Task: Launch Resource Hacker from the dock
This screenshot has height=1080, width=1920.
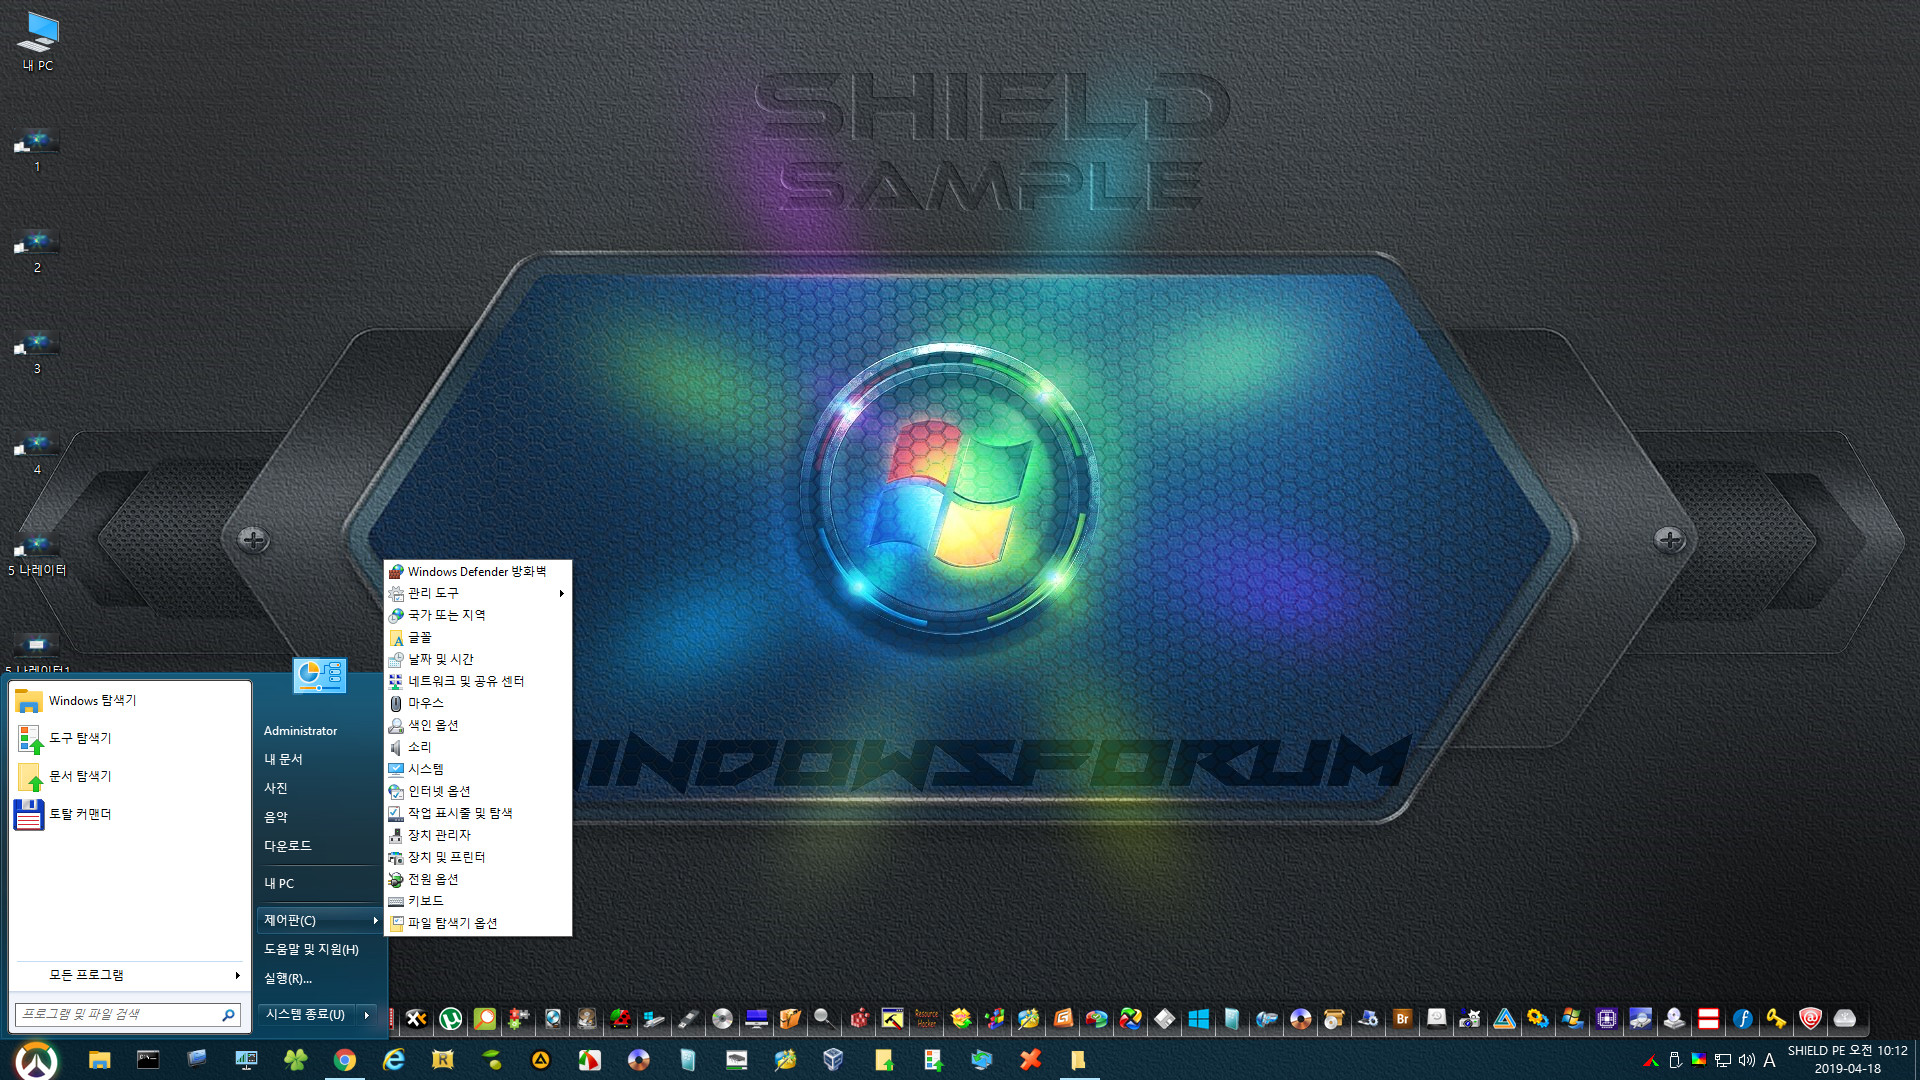Action: [927, 1018]
